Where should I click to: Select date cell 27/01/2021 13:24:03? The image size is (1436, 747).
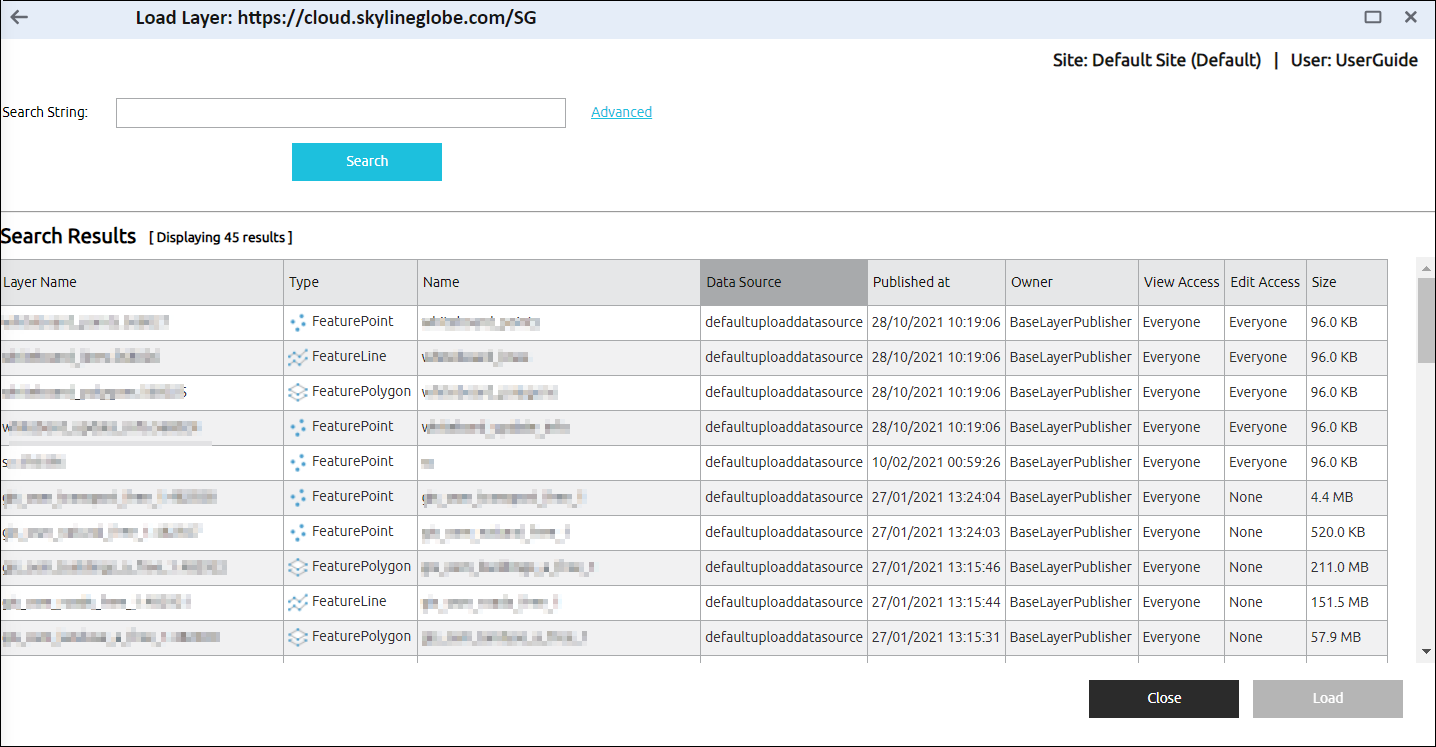pos(936,532)
